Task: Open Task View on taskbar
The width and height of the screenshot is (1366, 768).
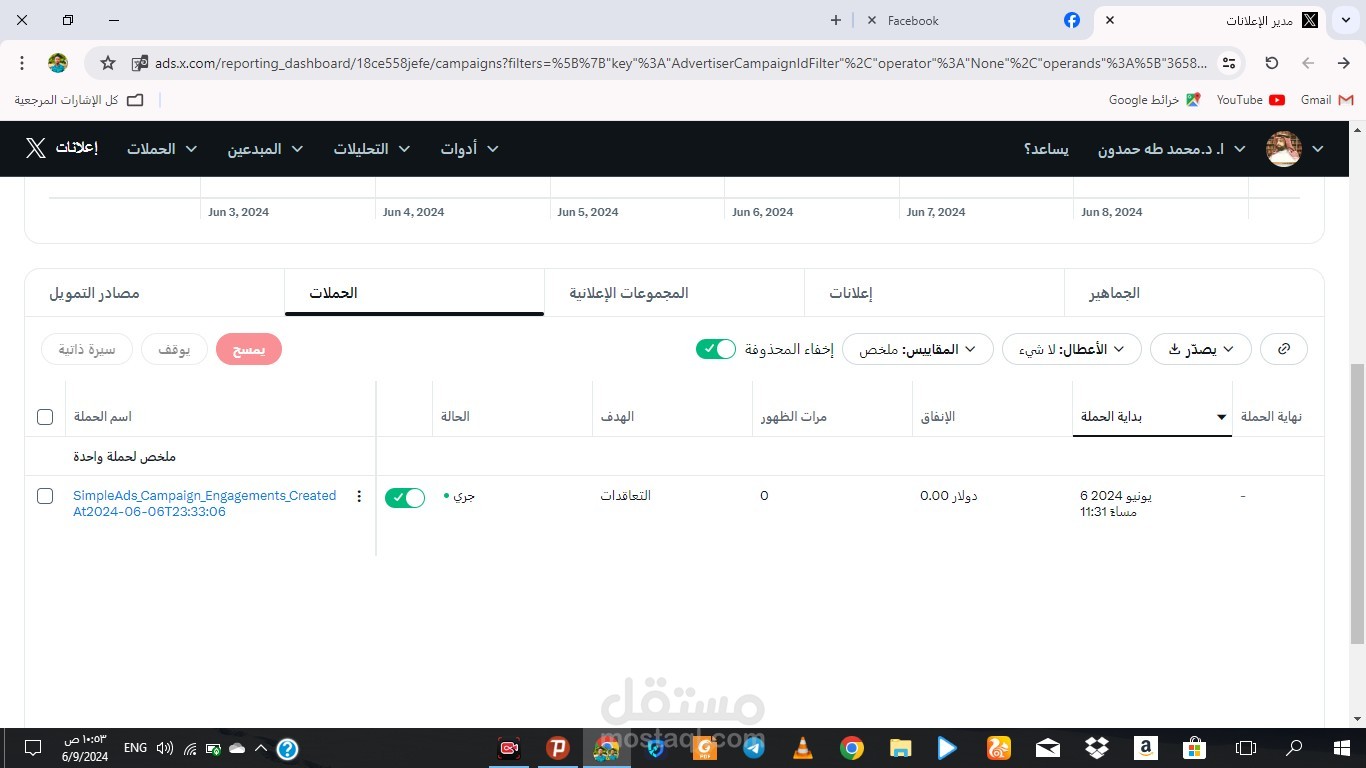Action: pos(1245,748)
